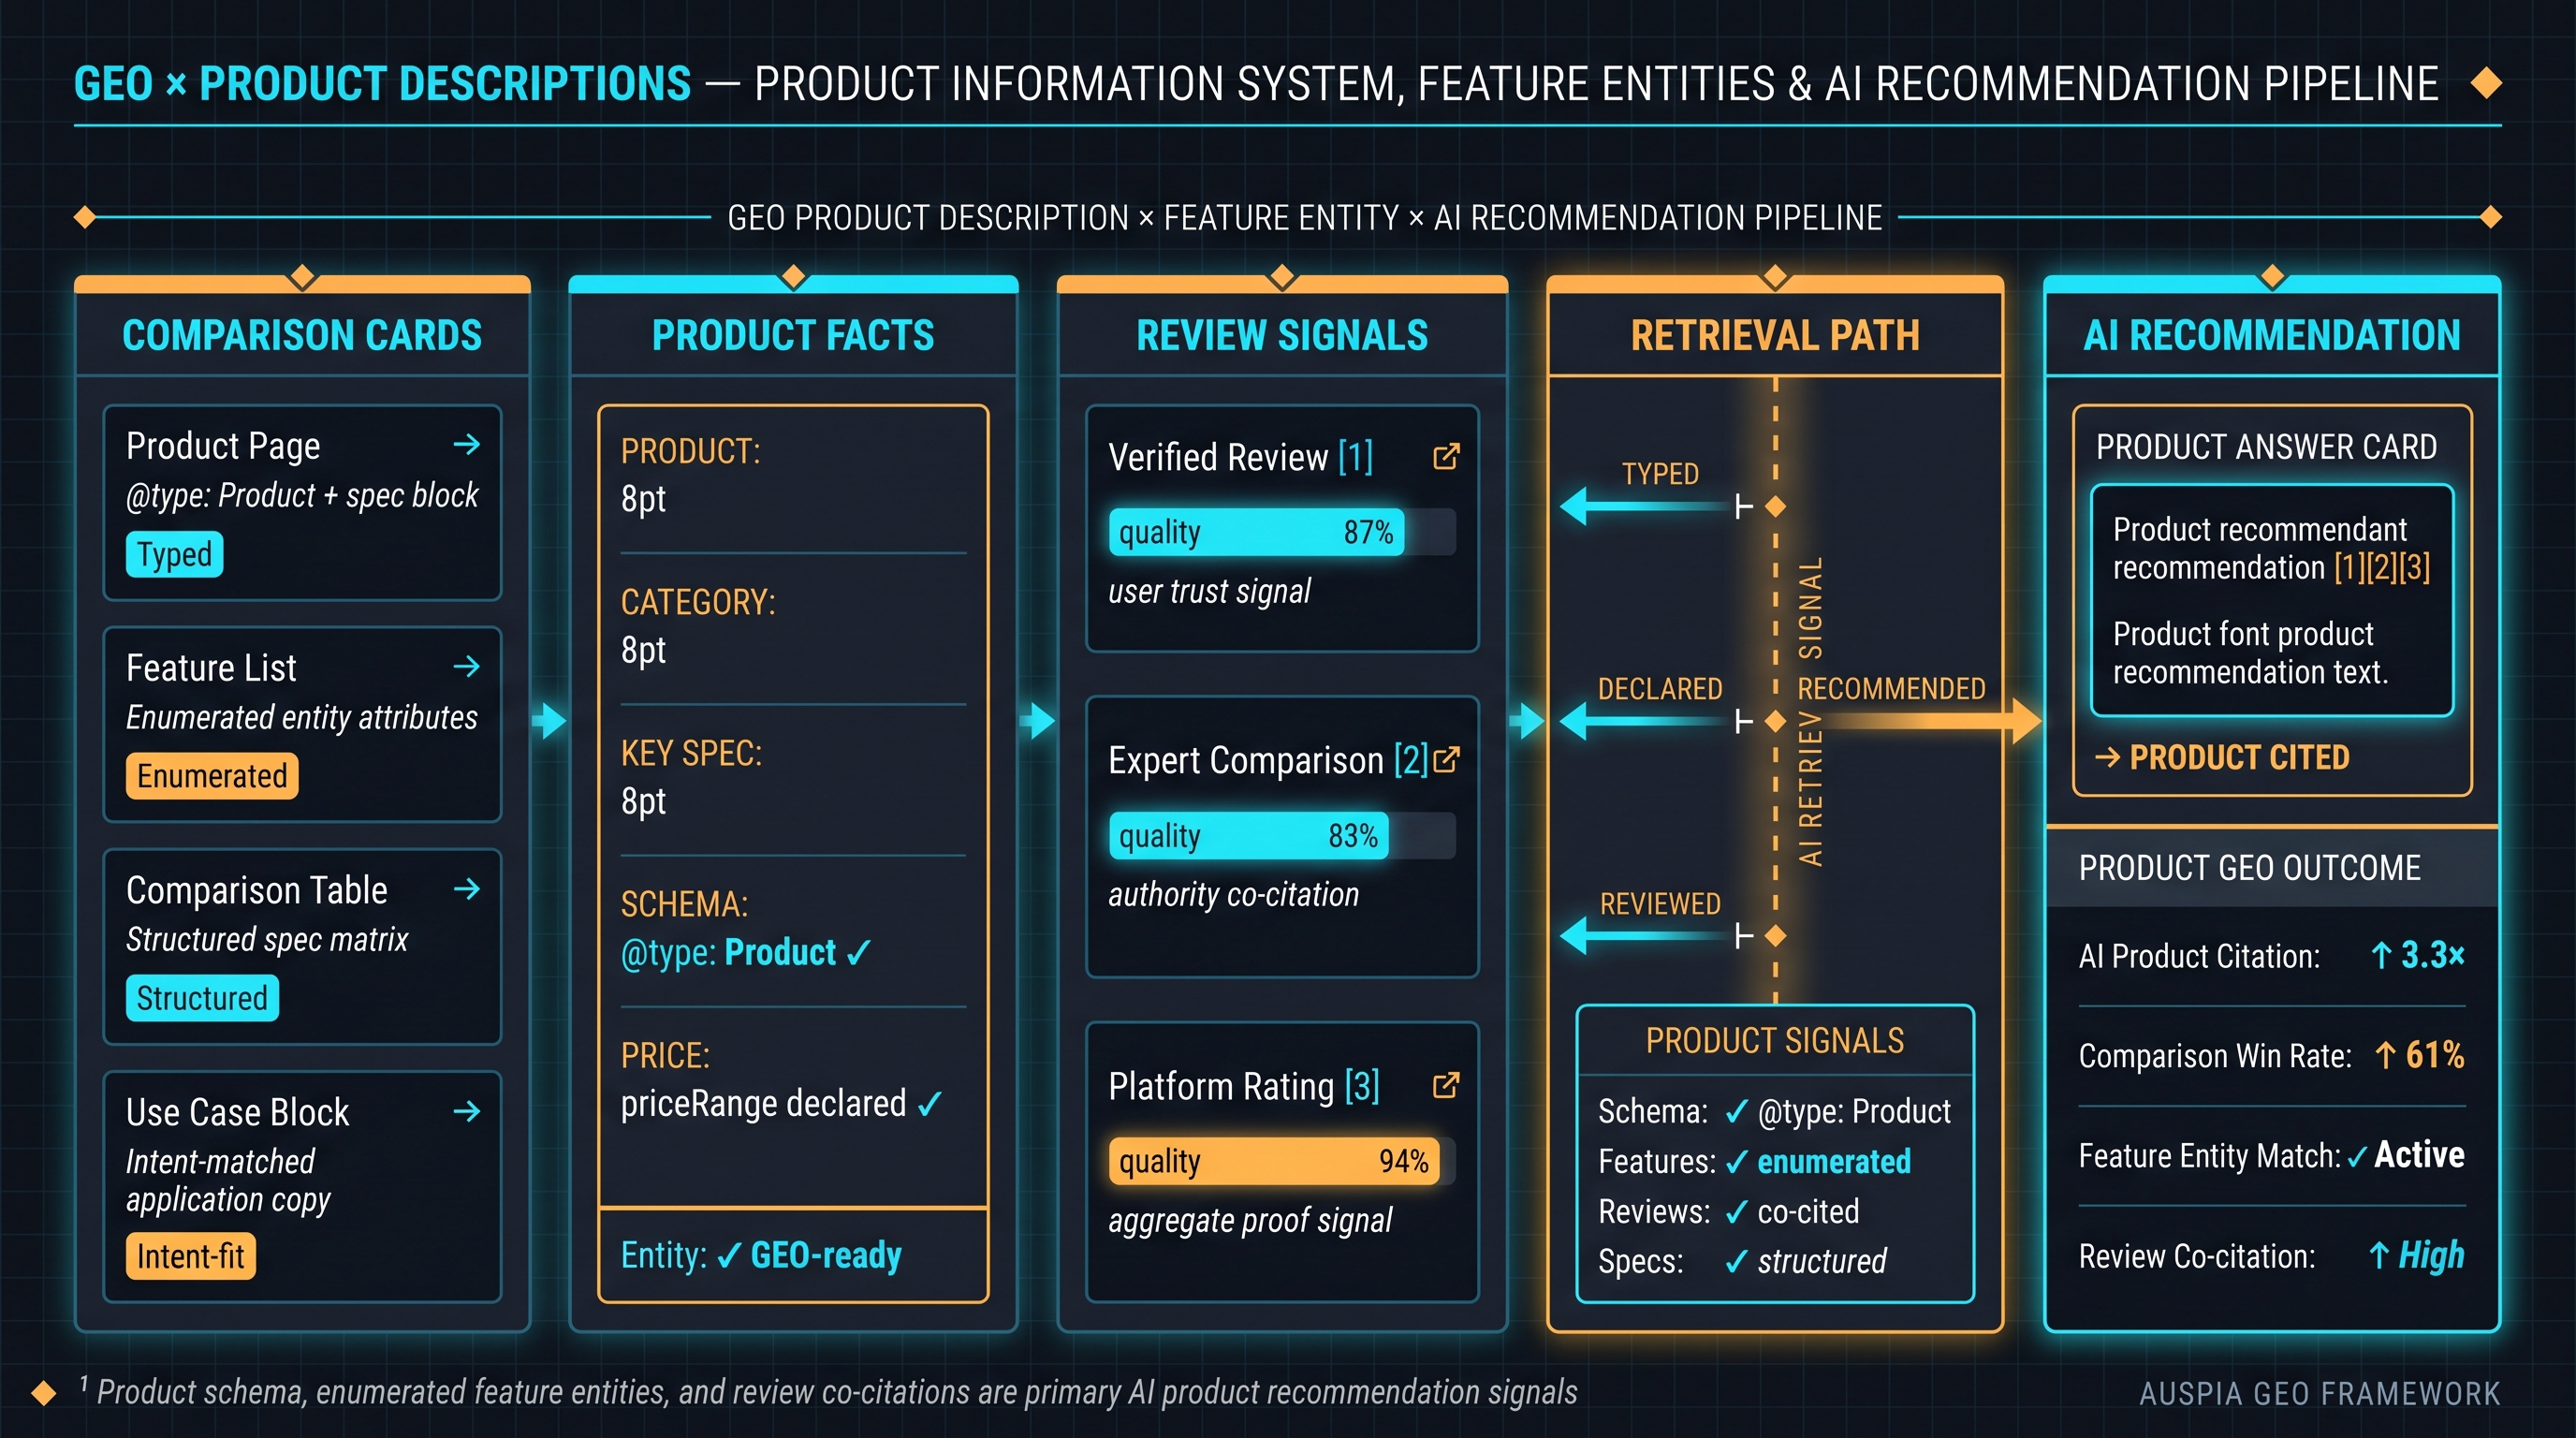The height and width of the screenshot is (1438, 2576).
Task: Click the arrow between Review Signals and Retrieval Path
Action: click(x=1527, y=720)
